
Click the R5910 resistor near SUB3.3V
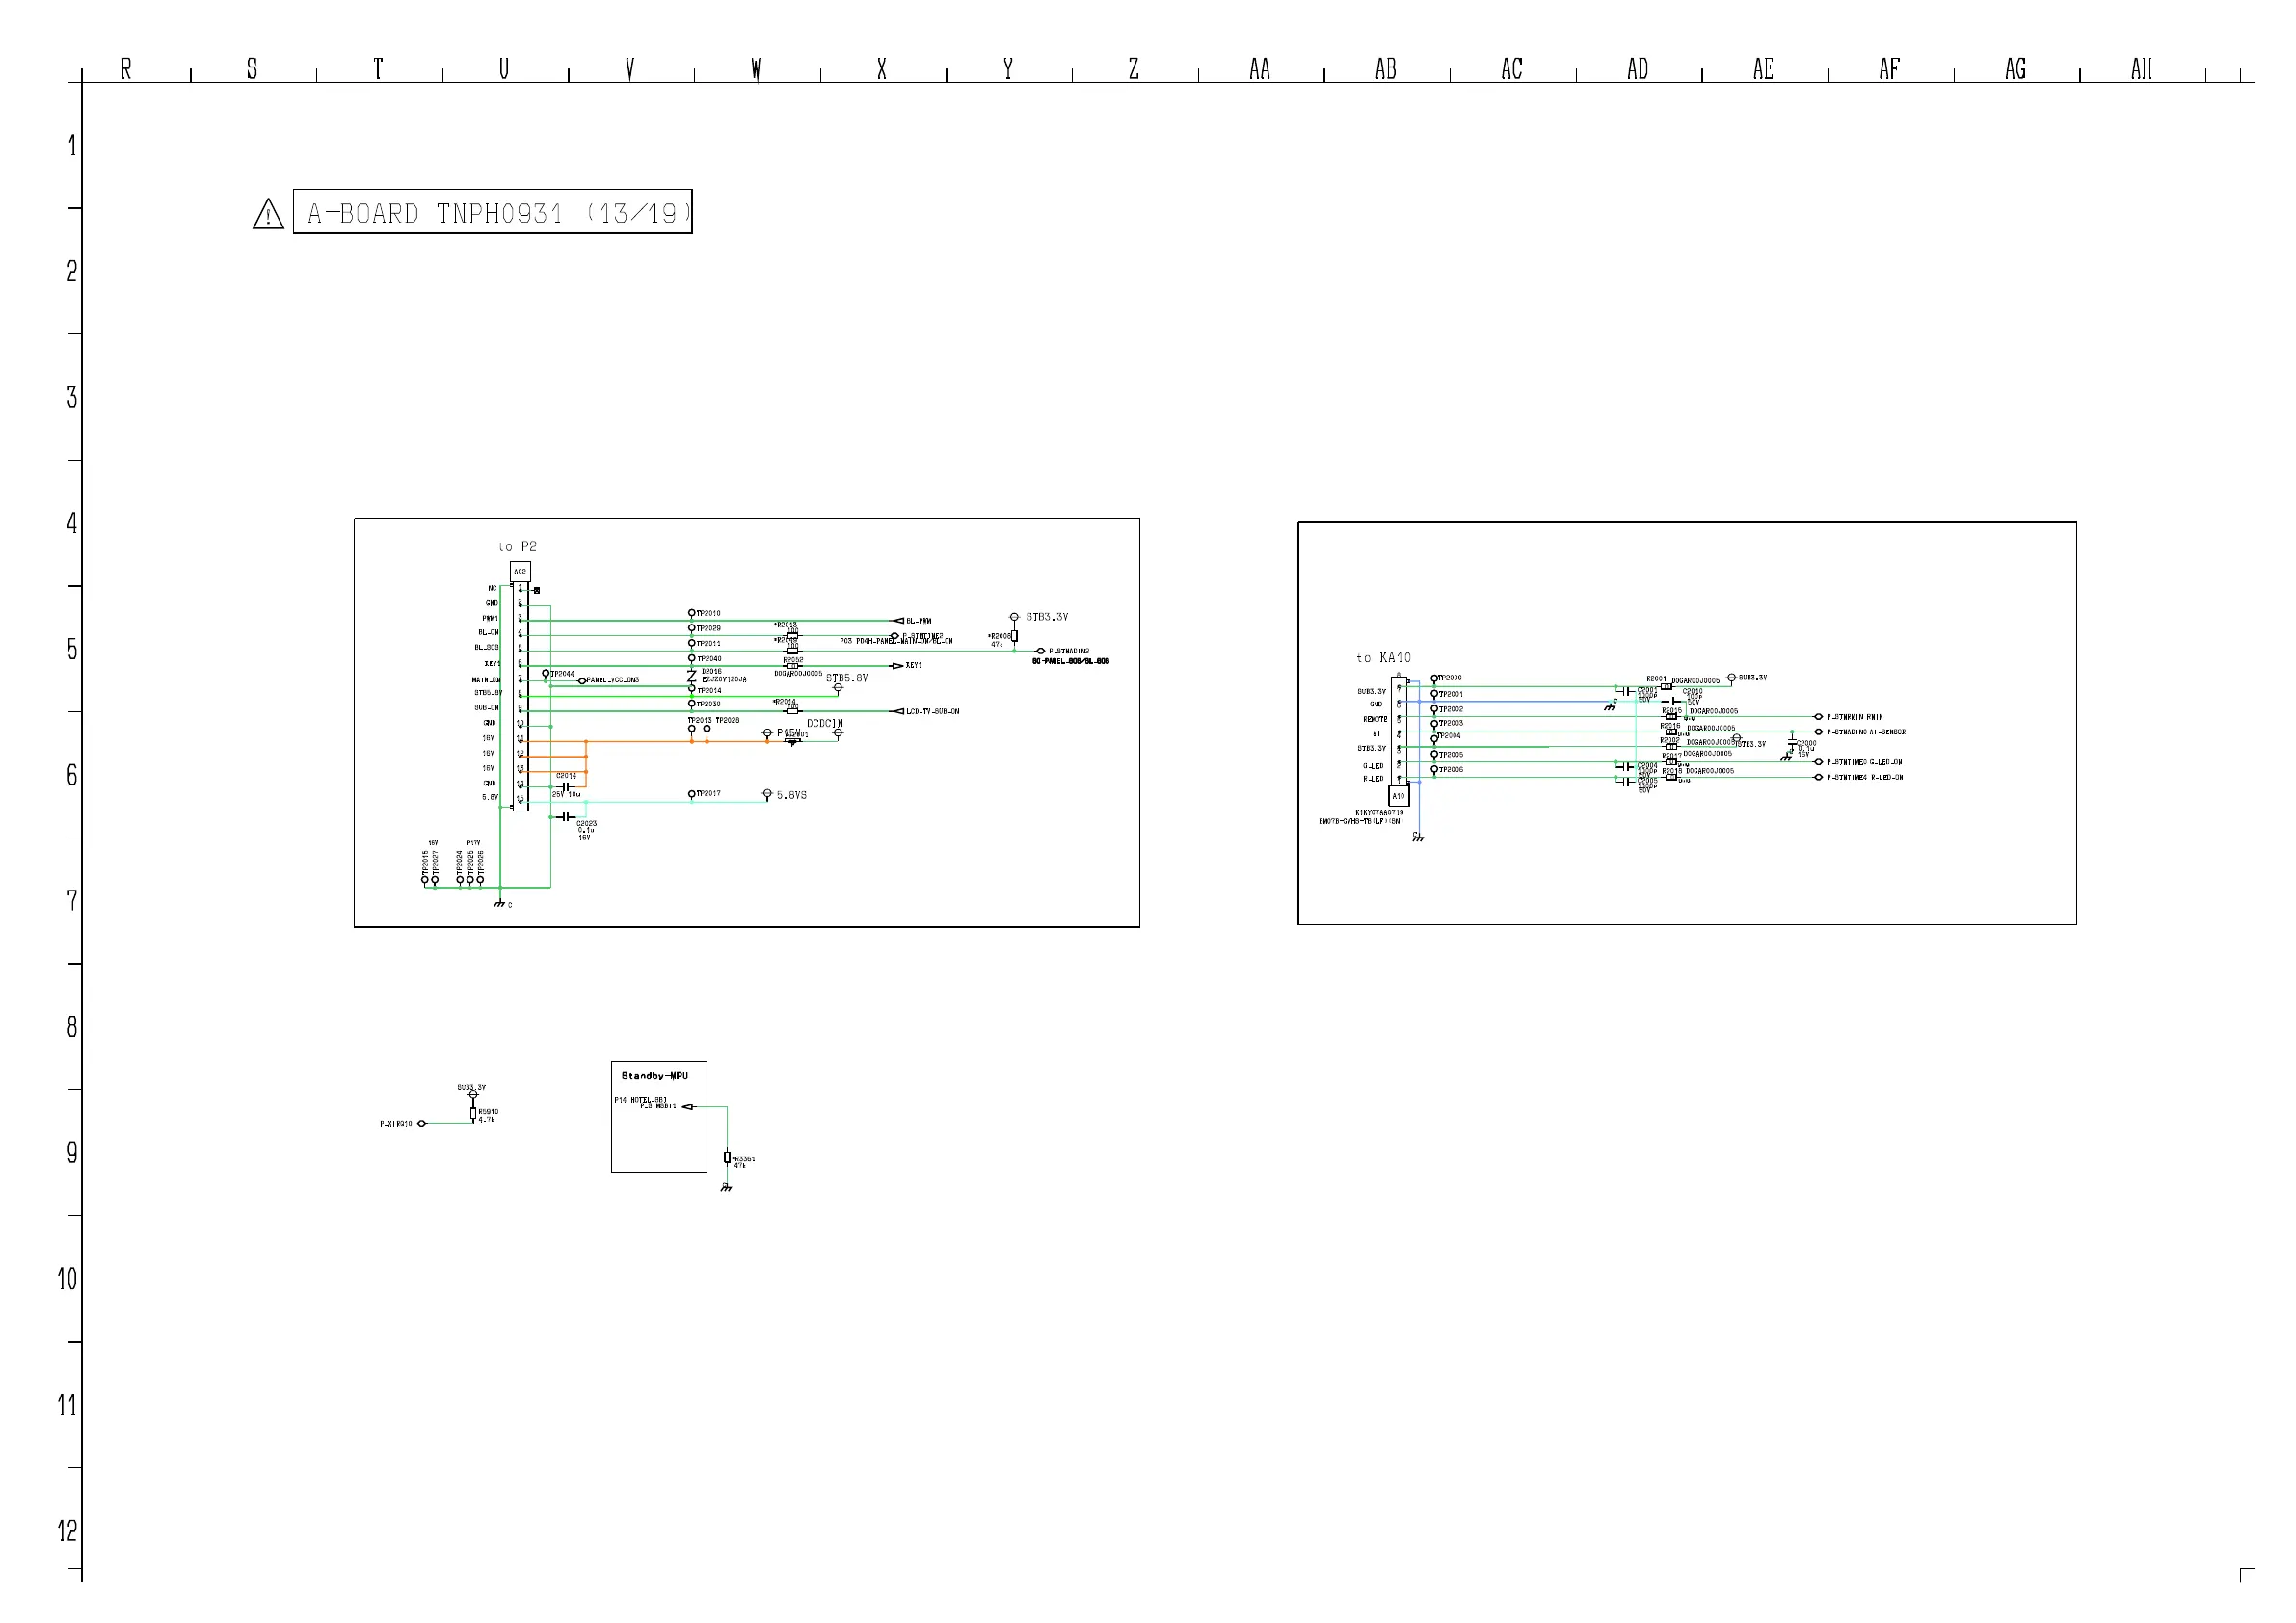point(473,1113)
